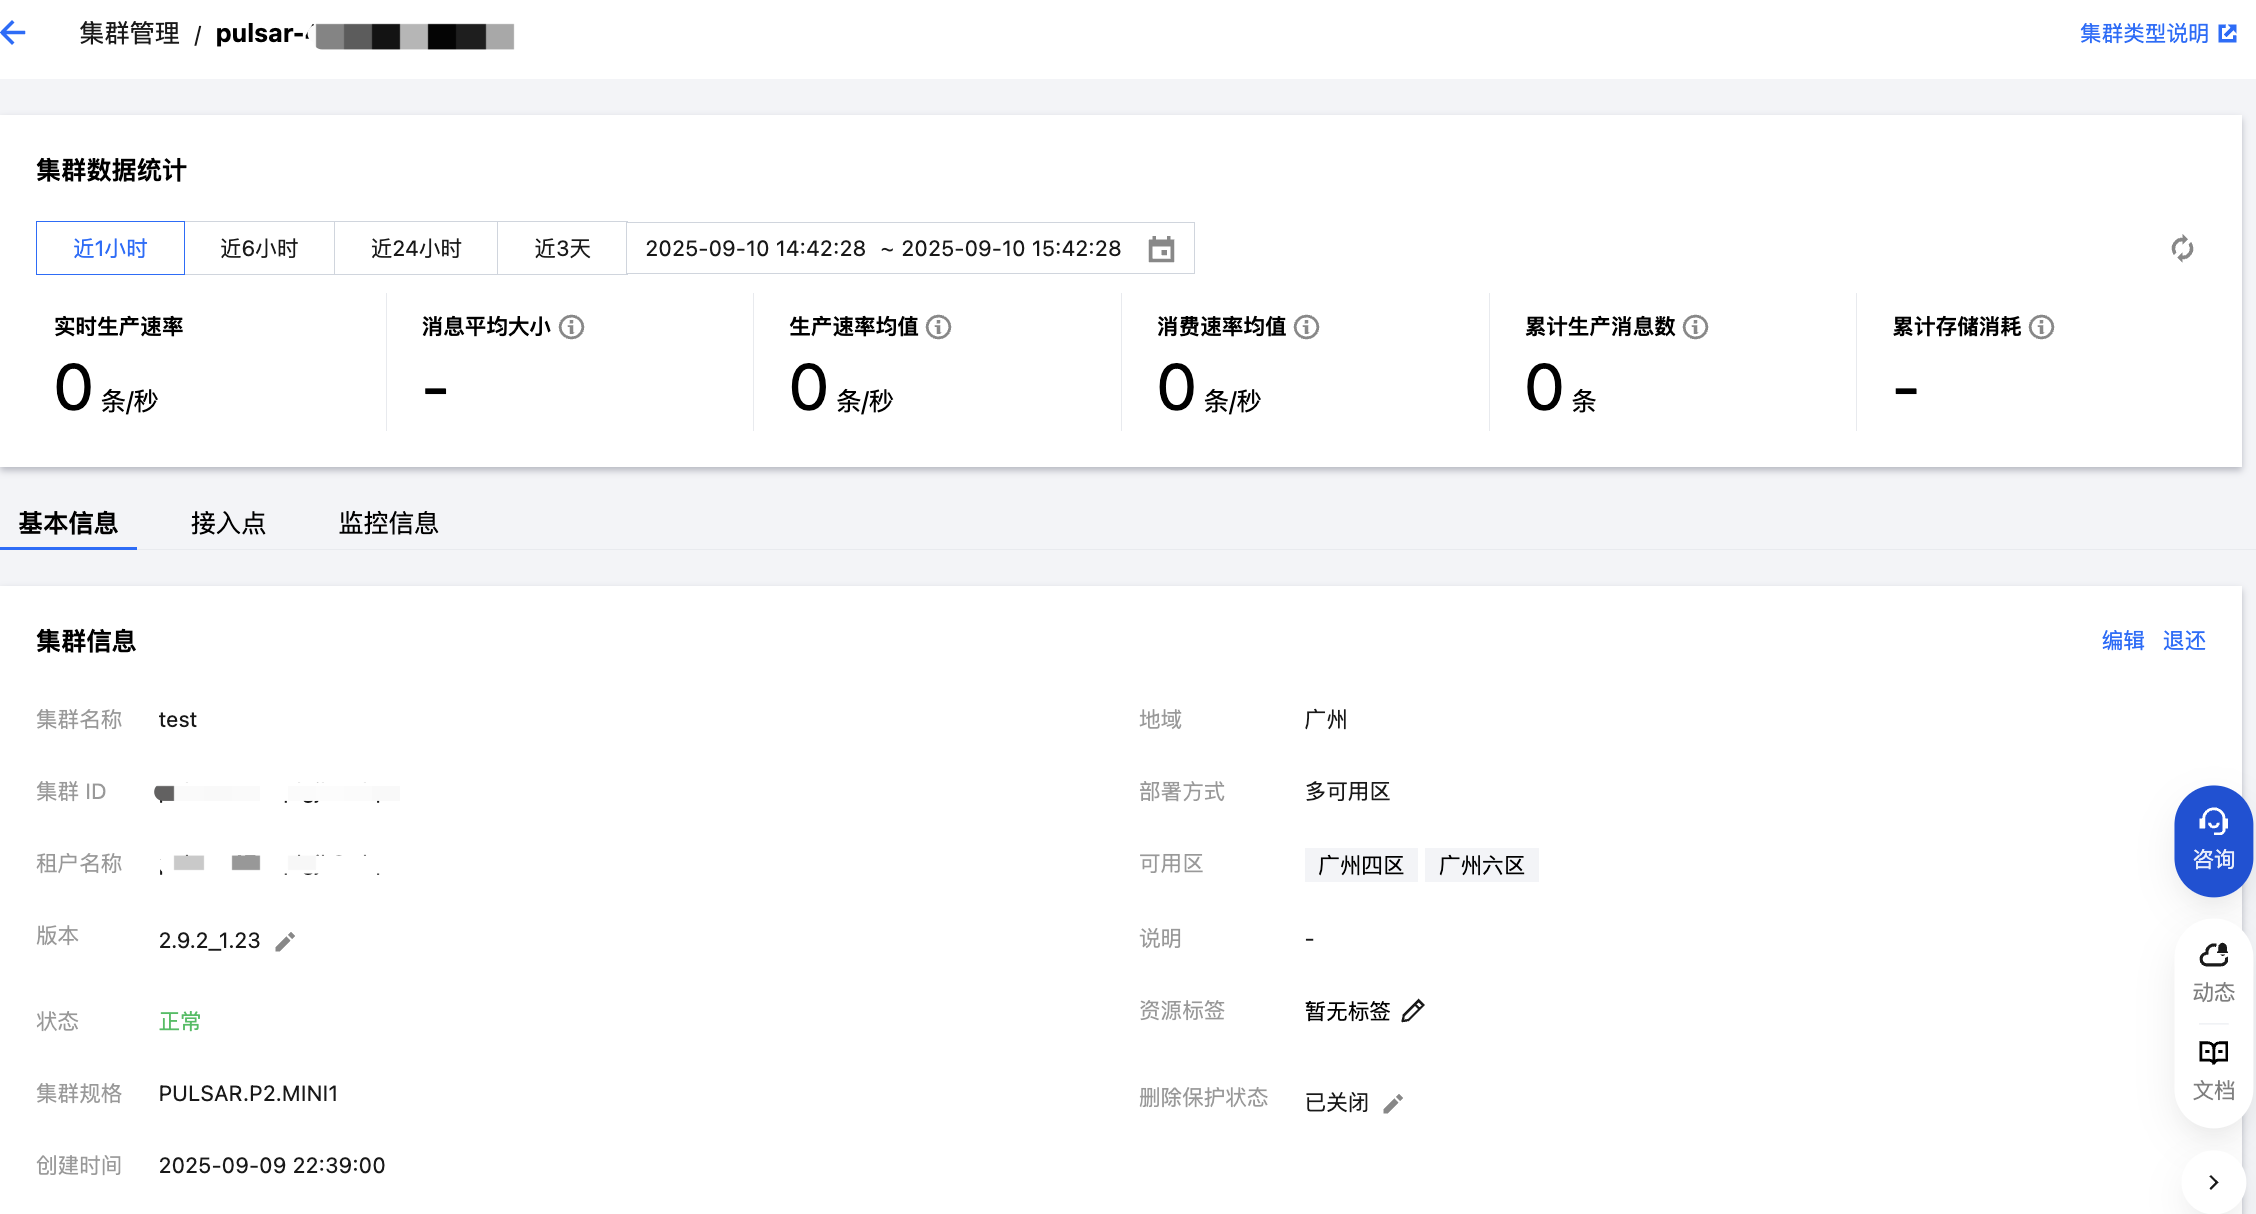Screen dimensions: 2256x1214
Task: Open the 咨询 support button
Action: tap(2213, 840)
